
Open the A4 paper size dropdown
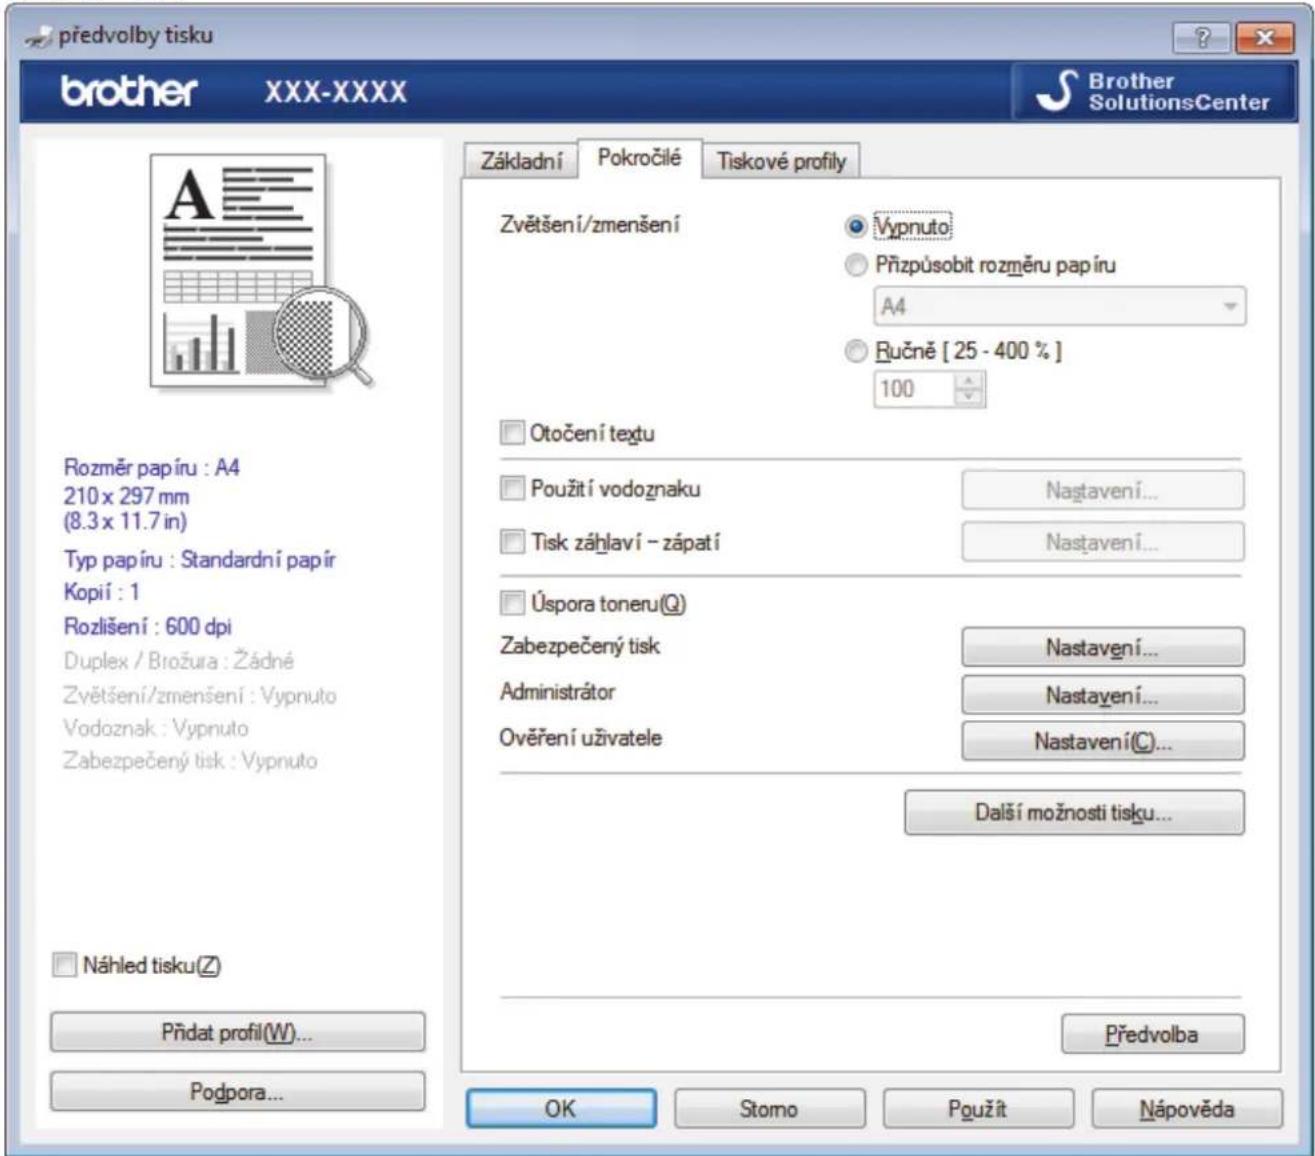pyautogui.click(x=1060, y=306)
